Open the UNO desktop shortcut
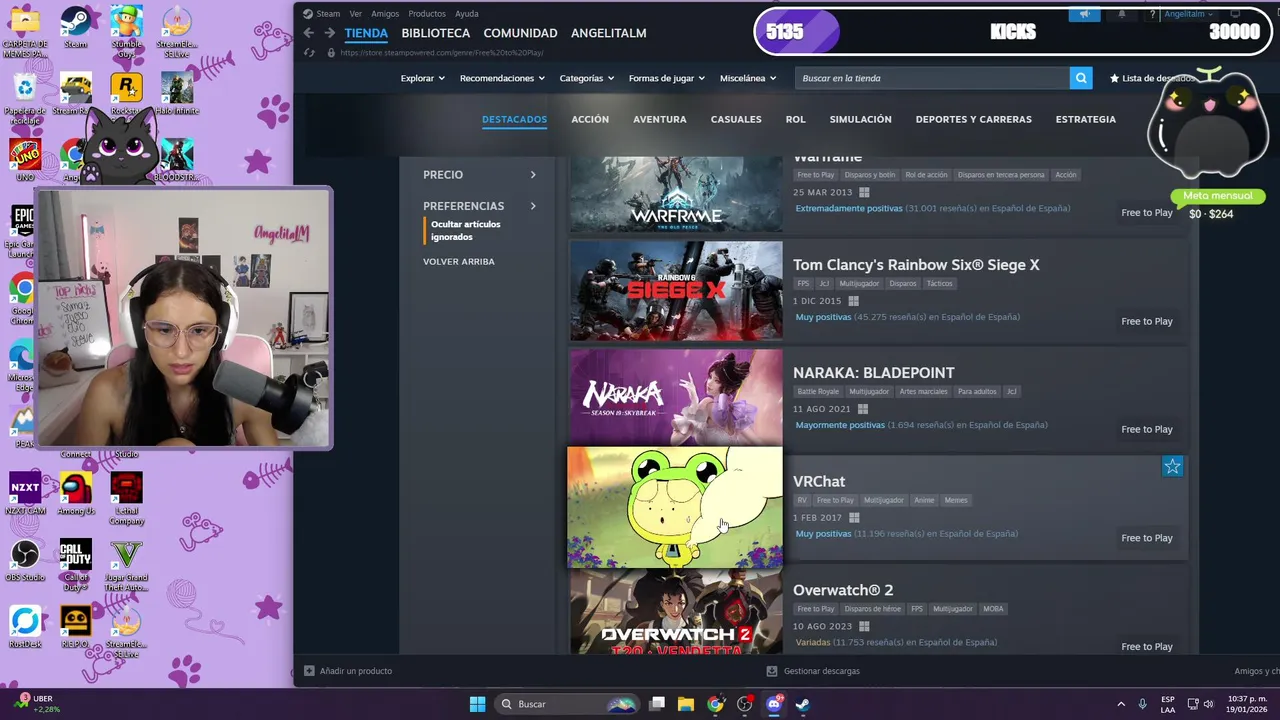This screenshot has width=1280, height=720. tap(25, 160)
